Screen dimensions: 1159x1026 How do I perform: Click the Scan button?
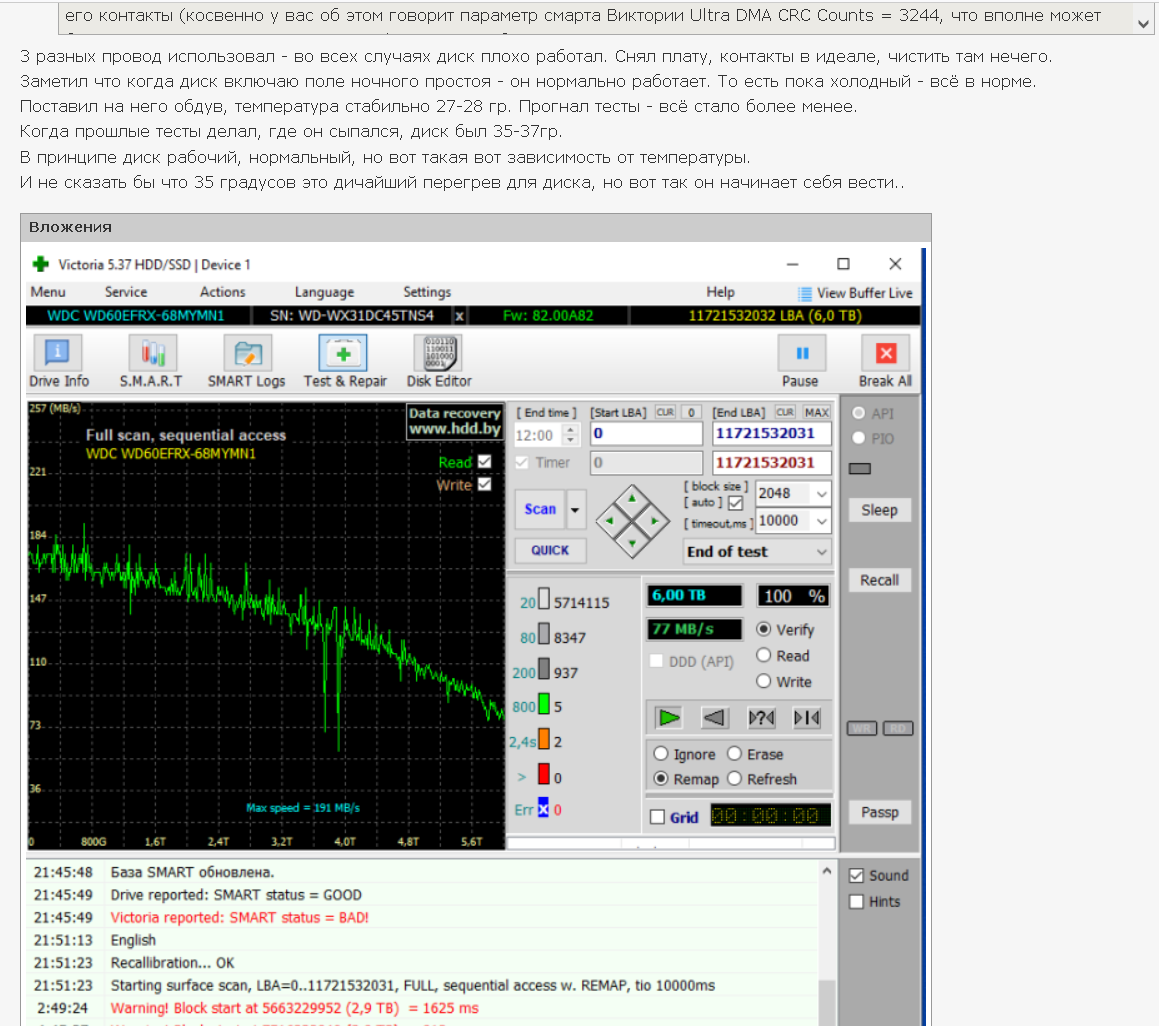[540, 509]
